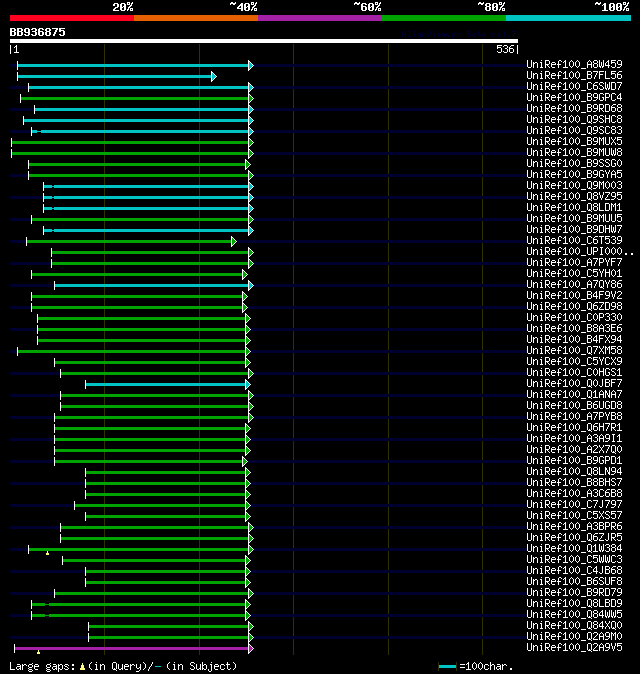Click the UniRef100_C7J797 label
Screen dimensions: 640x674
point(574,505)
